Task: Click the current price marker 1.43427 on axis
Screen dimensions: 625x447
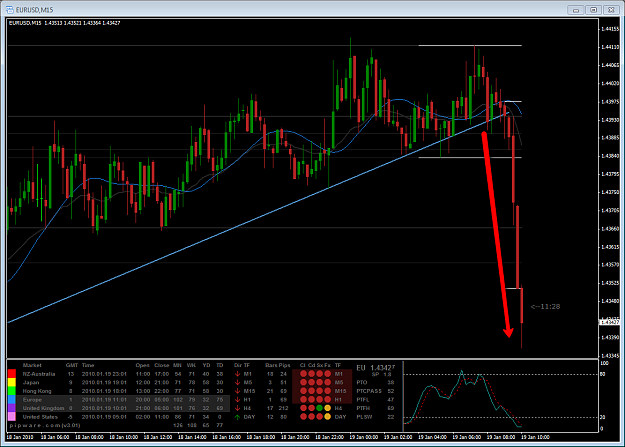Action: point(610,322)
